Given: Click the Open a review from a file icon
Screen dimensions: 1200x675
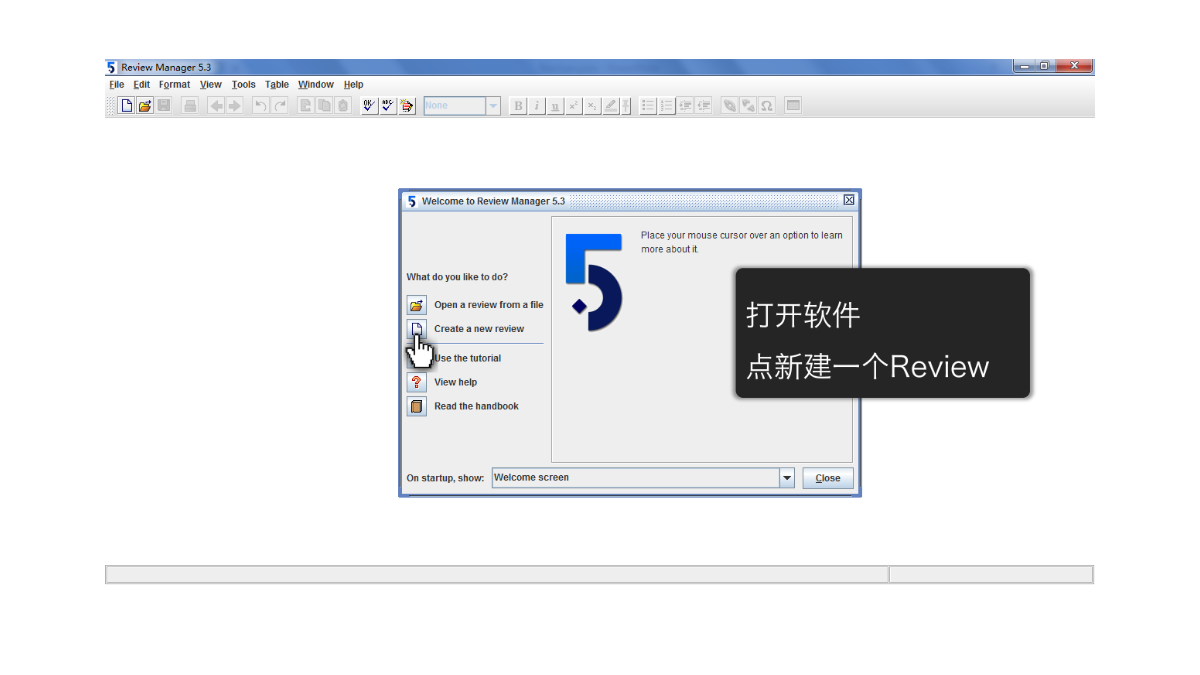Looking at the screenshot, I should point(417,305).
